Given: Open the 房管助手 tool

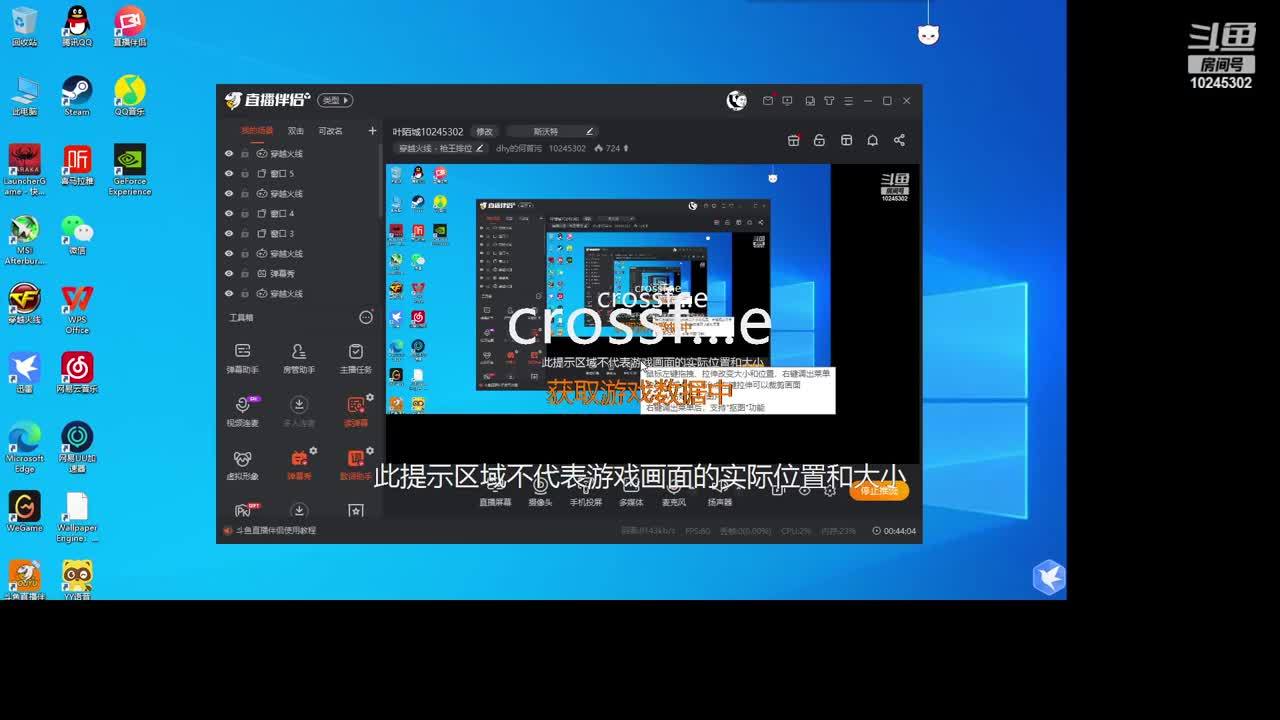Looking at the screenshot, I should coord(298,357).
